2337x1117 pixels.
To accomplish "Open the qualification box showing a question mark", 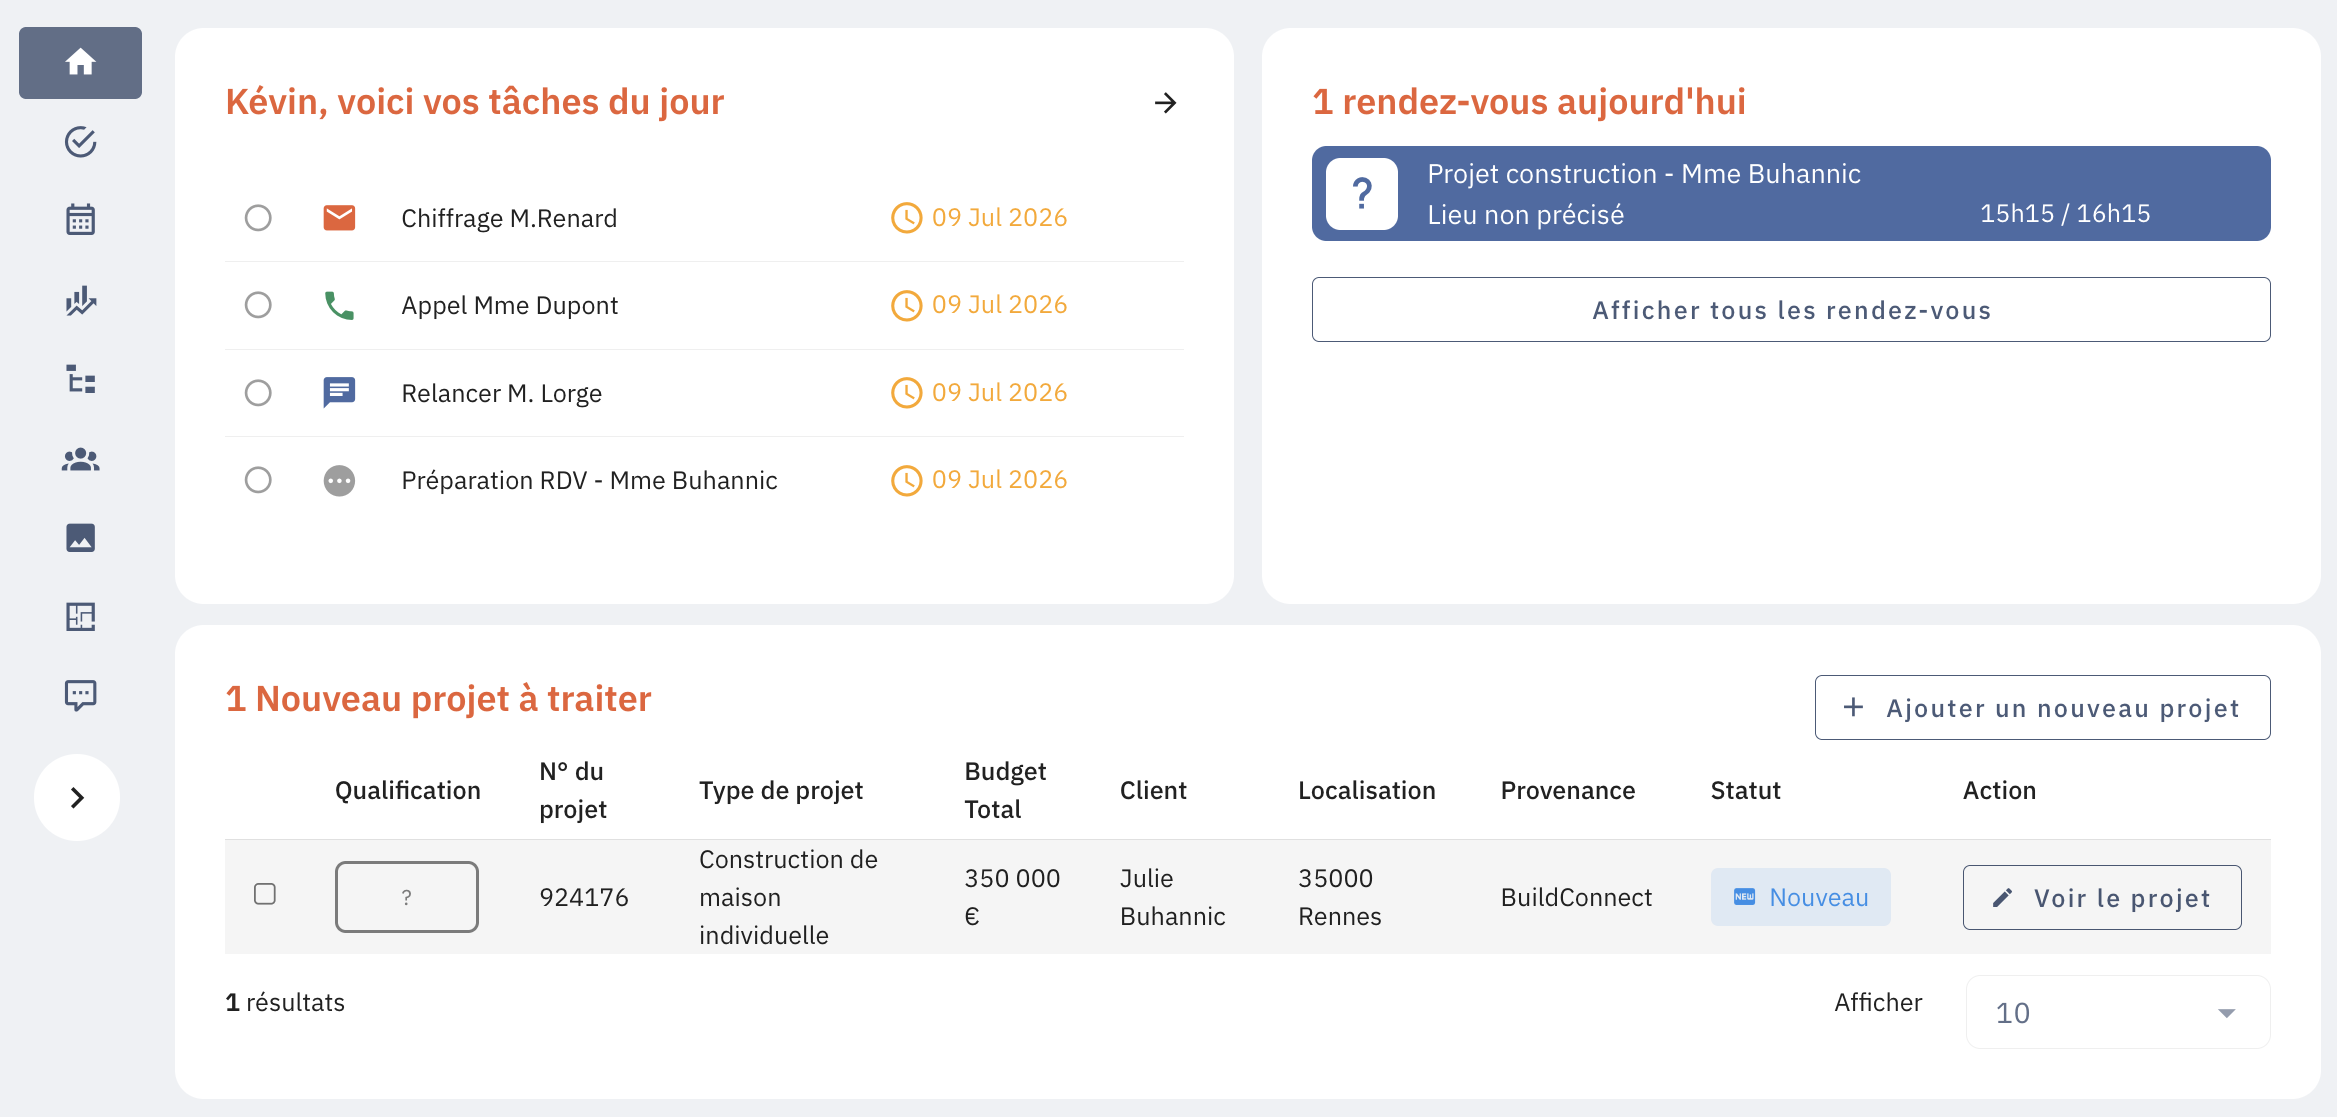I will pos(406,897).
